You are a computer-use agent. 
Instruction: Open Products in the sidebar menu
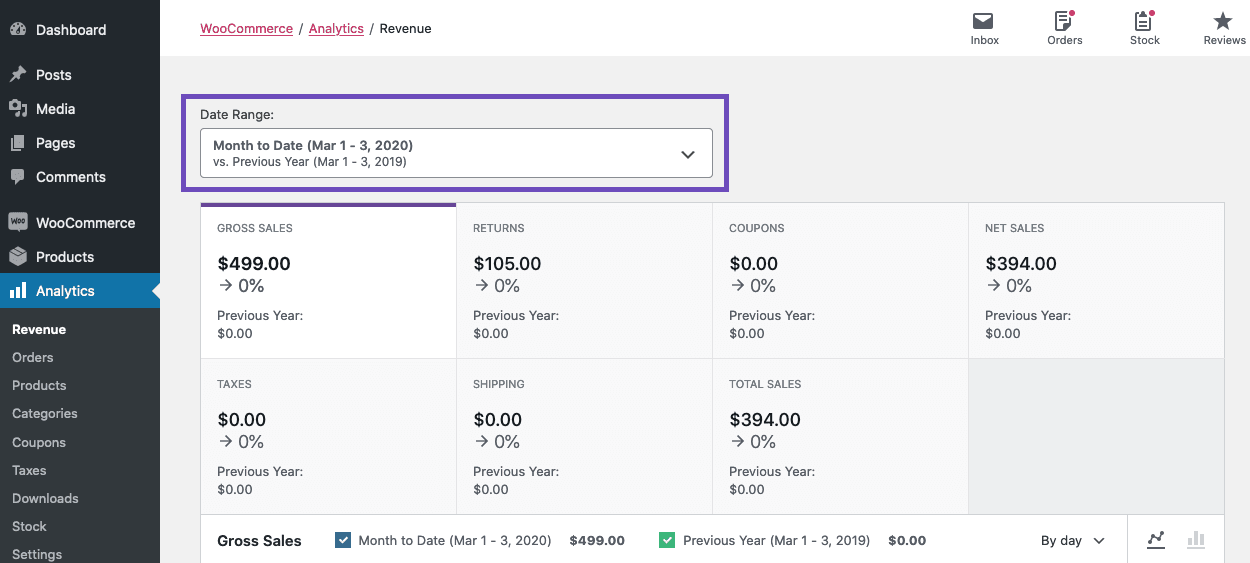tap(65, 257)
